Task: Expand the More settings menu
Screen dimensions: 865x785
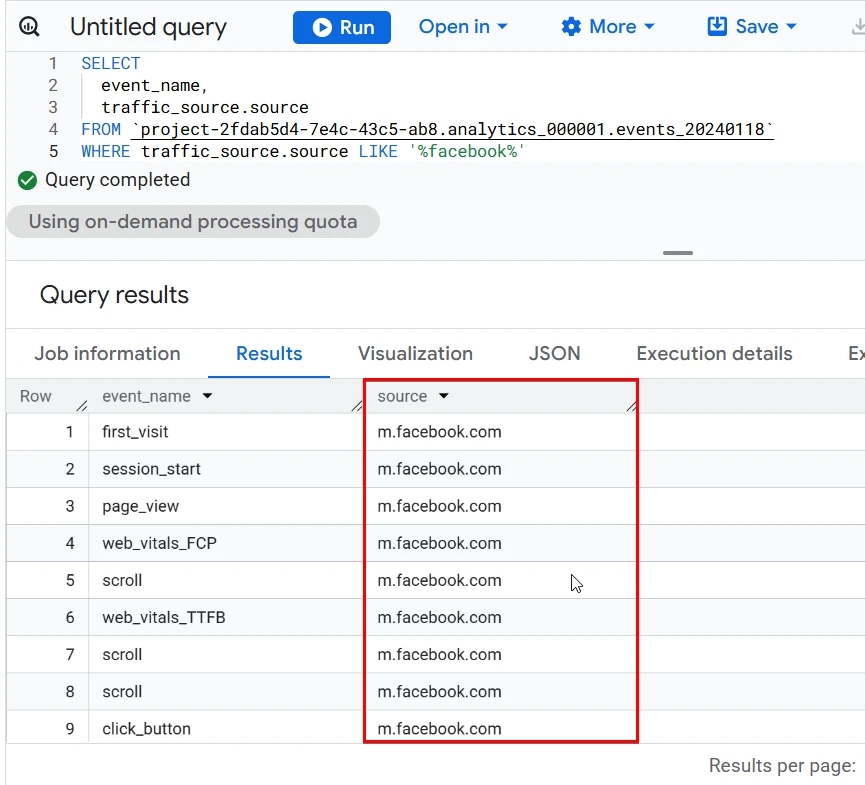Action: [607, 26]
